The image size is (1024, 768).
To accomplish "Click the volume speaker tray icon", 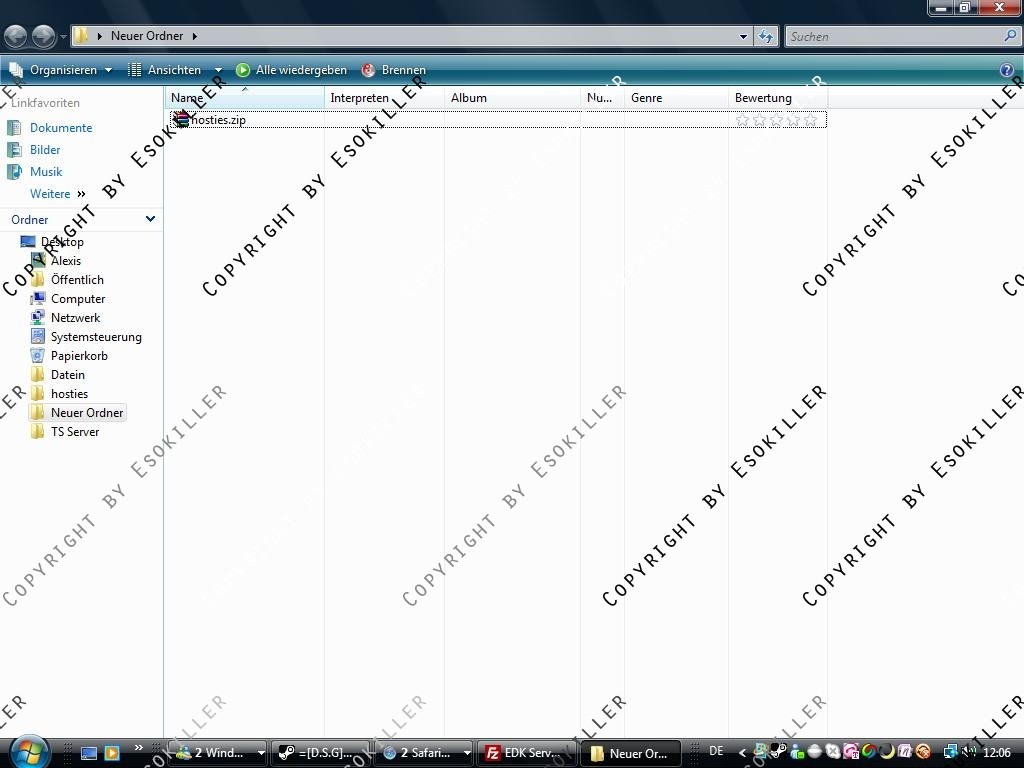I will coord(968,752).
